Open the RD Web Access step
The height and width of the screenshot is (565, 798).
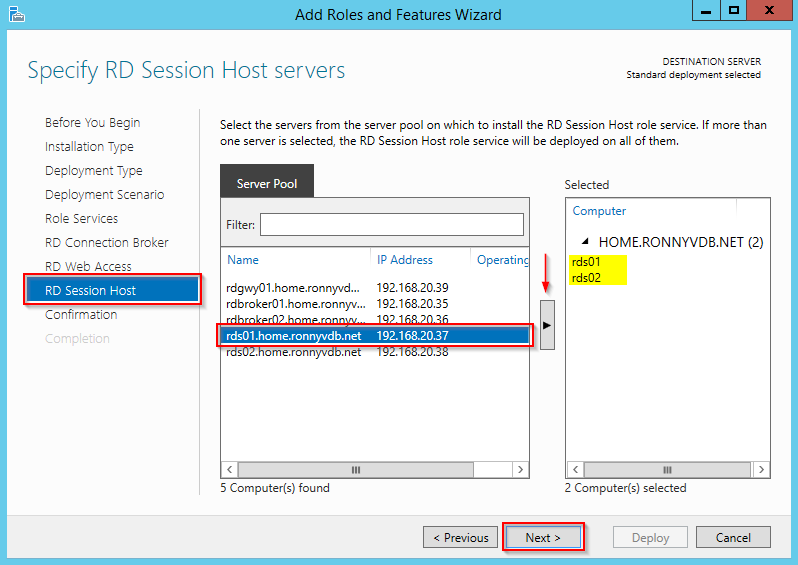click(x=88, y=266)
